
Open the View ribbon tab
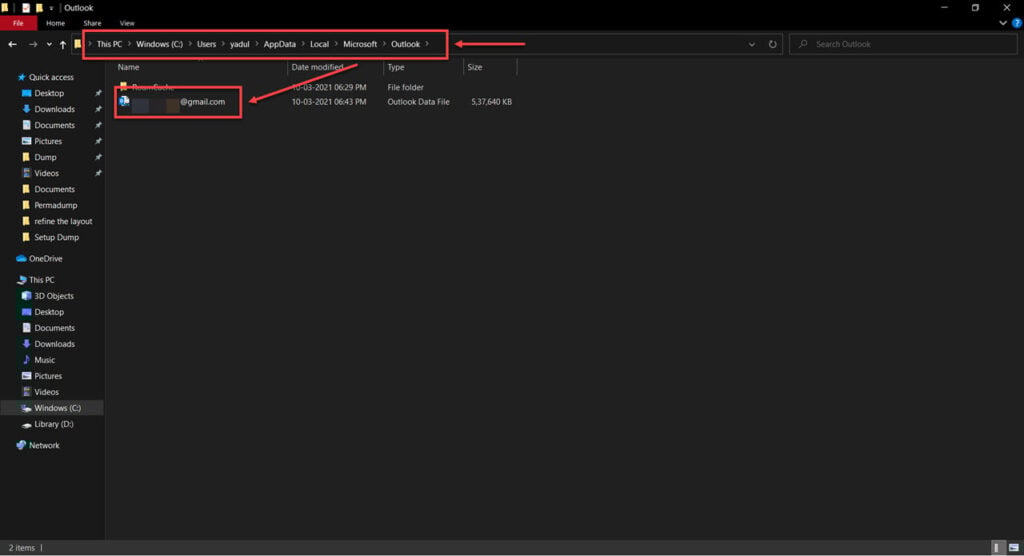tap(127, 23)
